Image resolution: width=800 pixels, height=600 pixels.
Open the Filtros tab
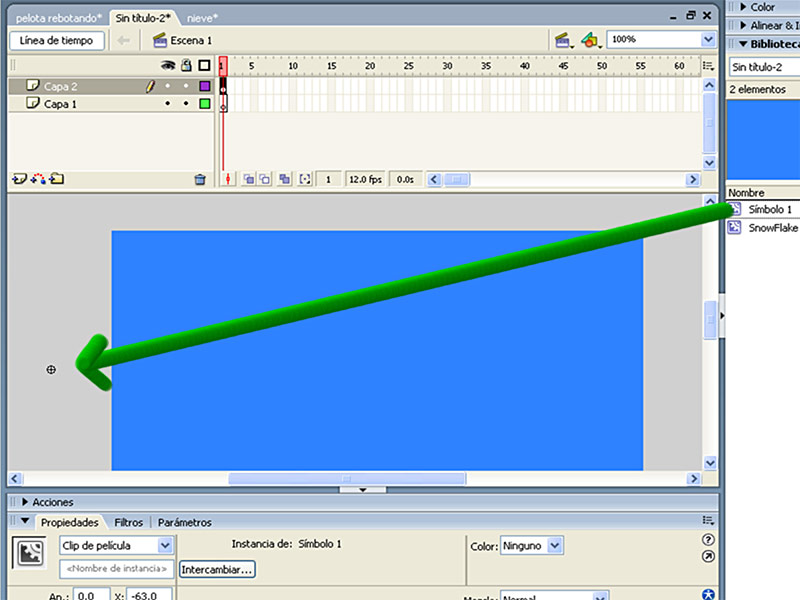click(x=128, y=522)
